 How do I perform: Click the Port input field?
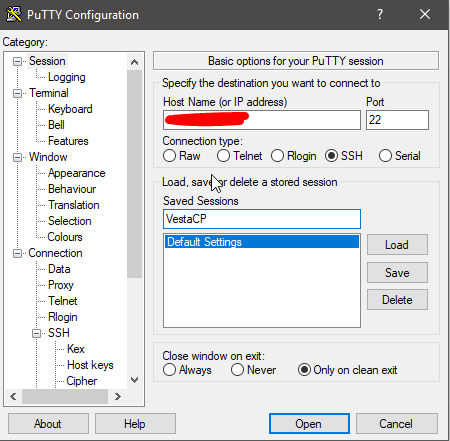point(397,120)
